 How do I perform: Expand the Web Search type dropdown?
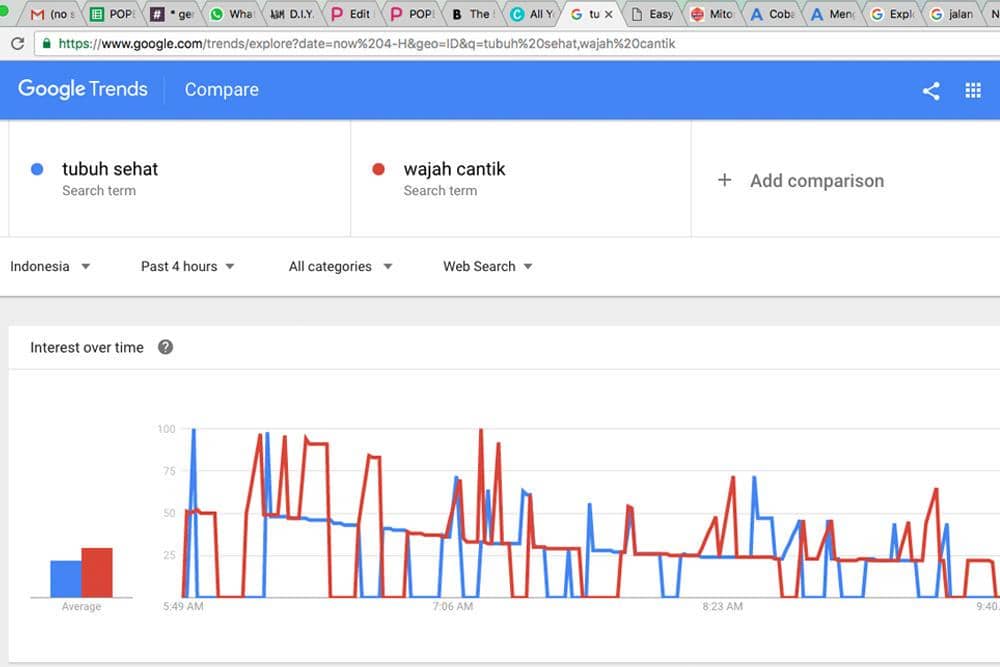tap(488, 266)
